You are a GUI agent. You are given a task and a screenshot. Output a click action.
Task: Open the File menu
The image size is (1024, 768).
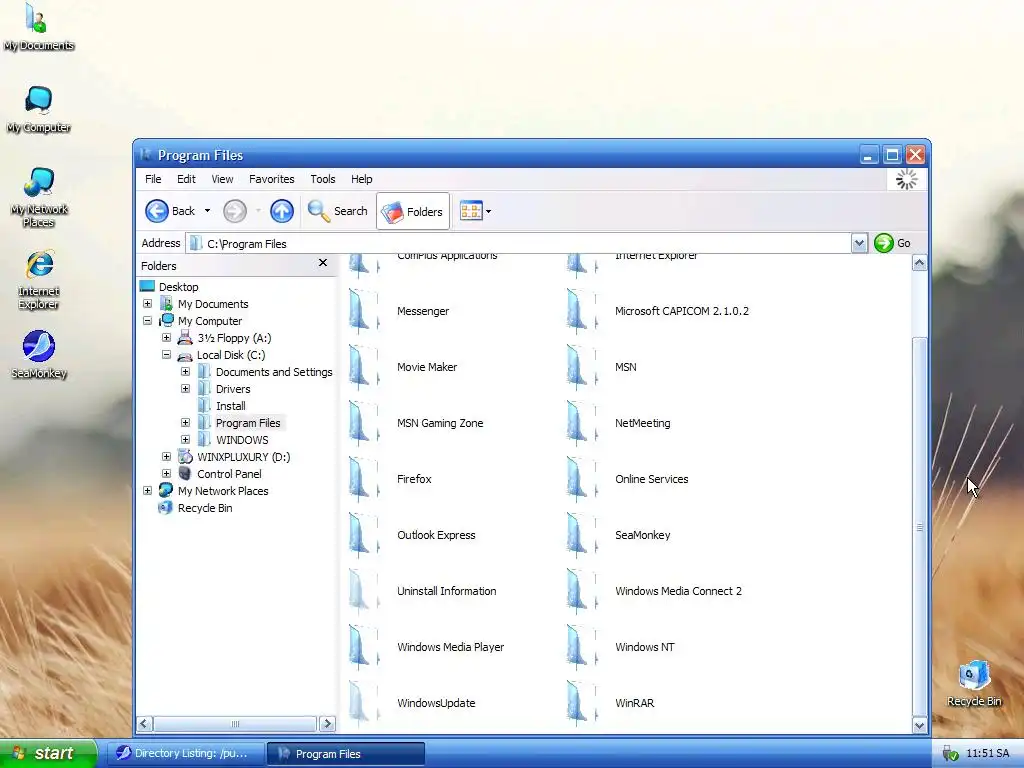(153, 179)
